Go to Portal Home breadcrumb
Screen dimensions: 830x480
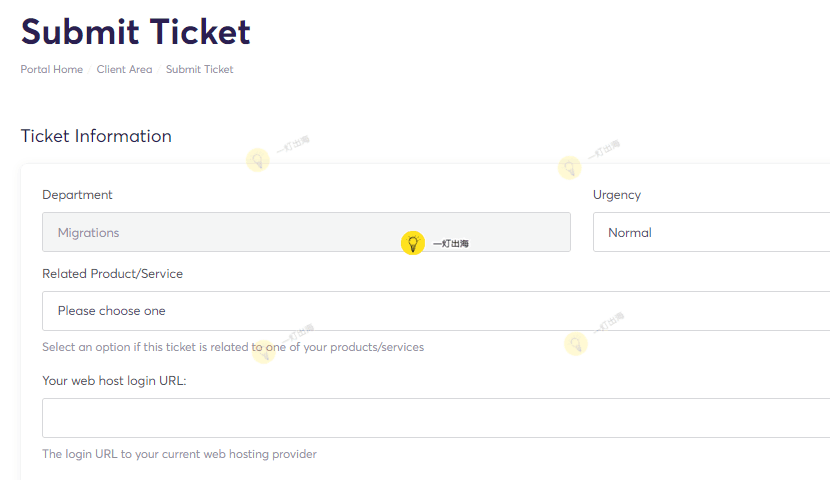tap(52, 70)
